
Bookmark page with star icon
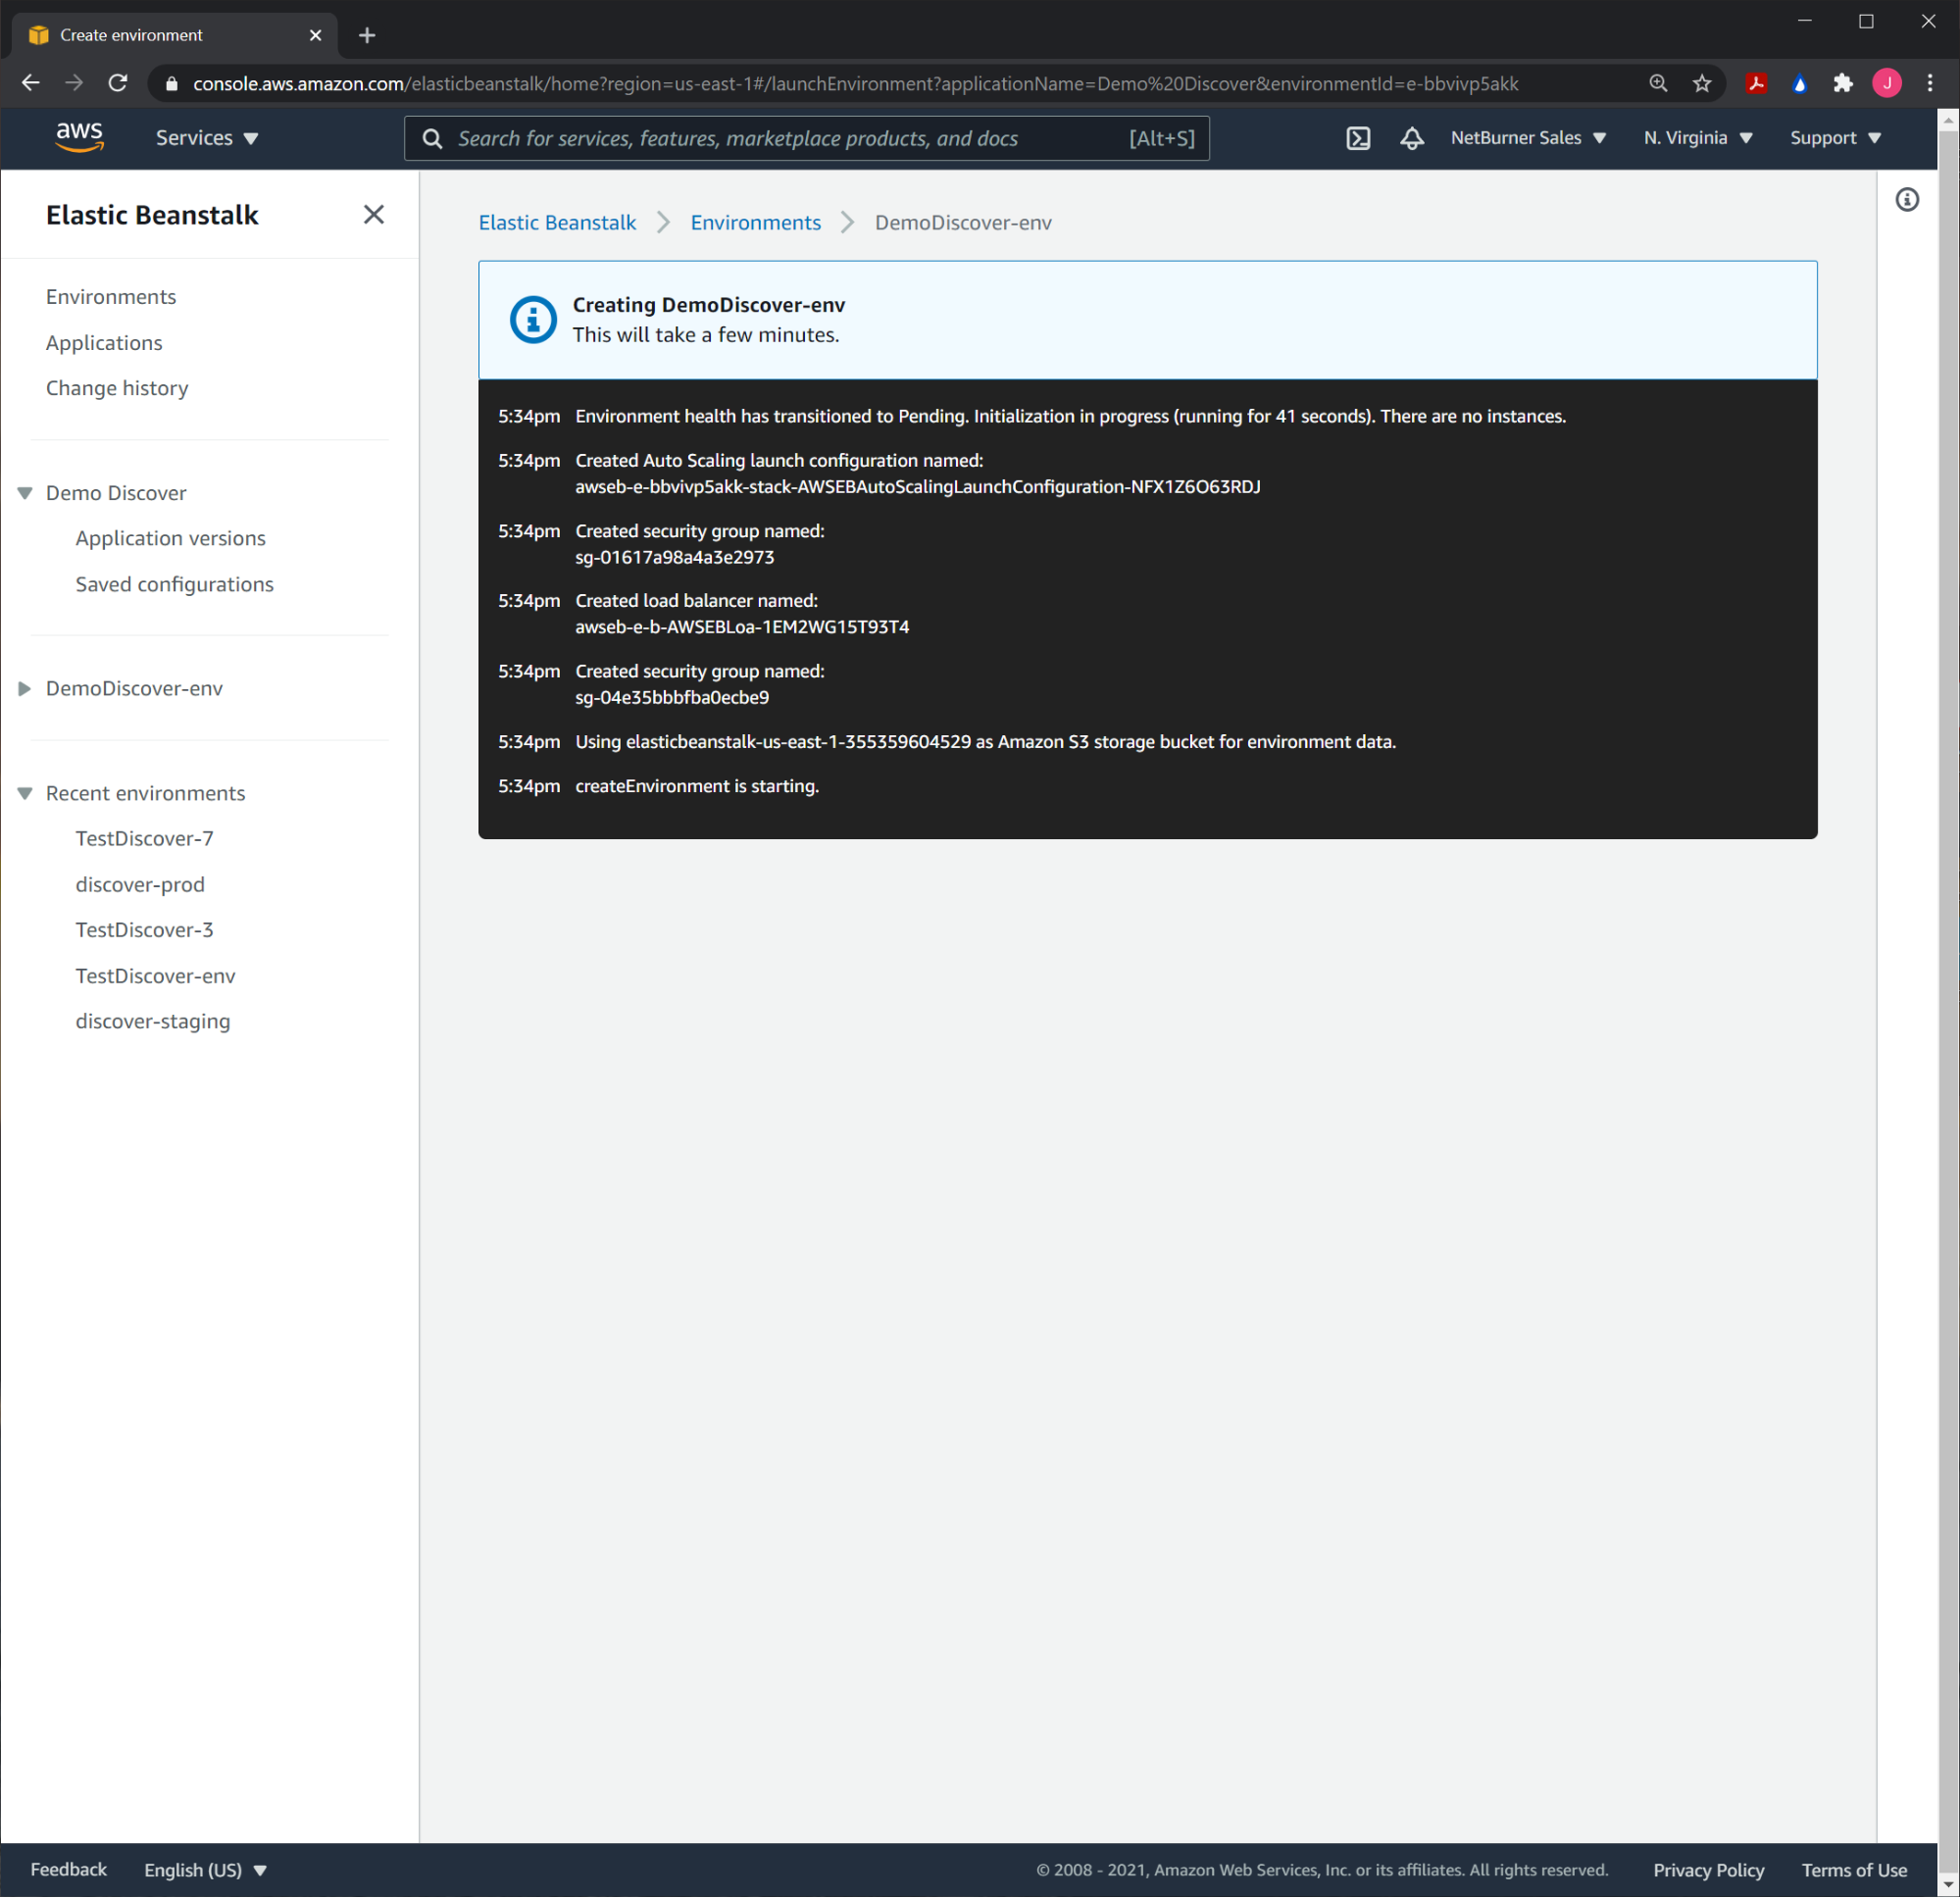1702,84
